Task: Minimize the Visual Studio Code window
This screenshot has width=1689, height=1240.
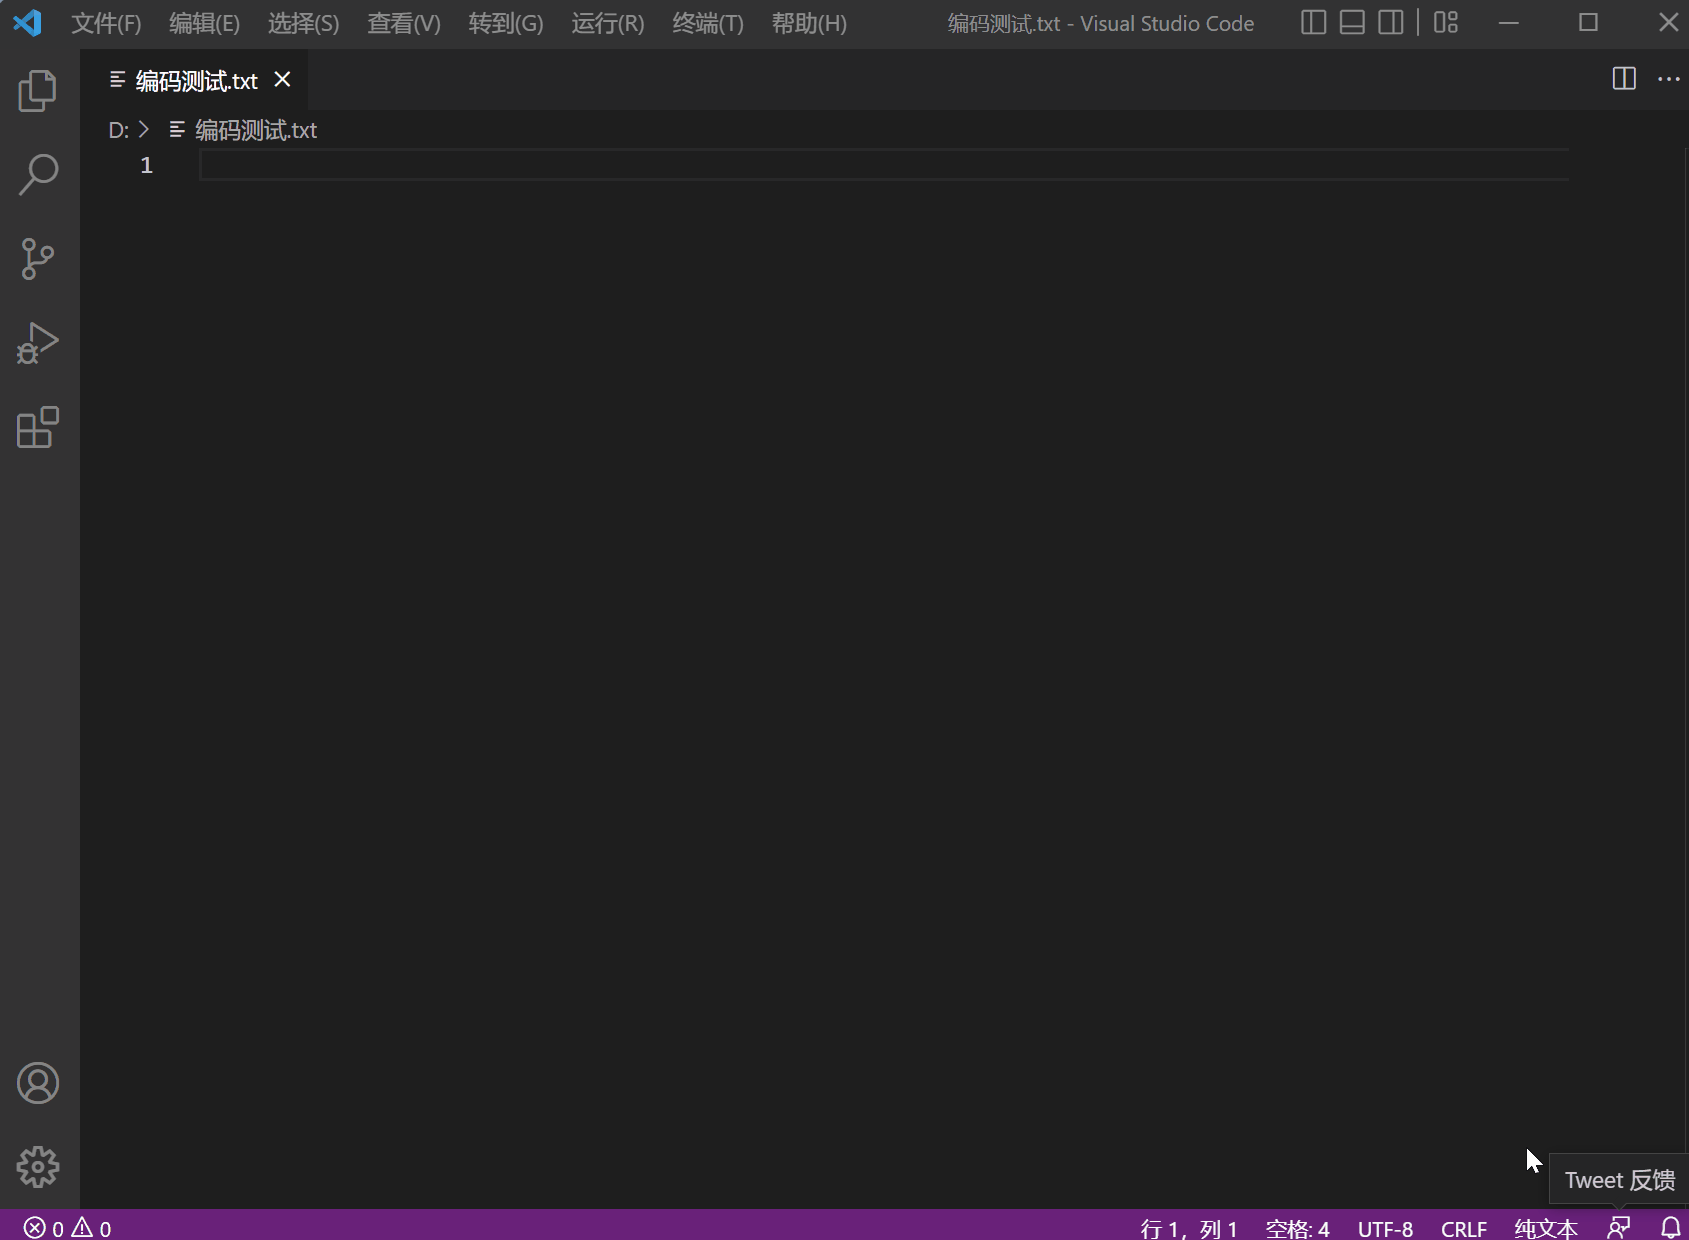Action: pyautogui.click(x=1509, y=22)
